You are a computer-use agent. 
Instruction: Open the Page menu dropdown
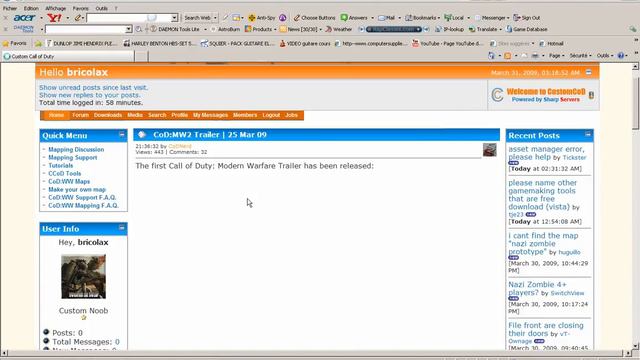(x=557, y=56)
